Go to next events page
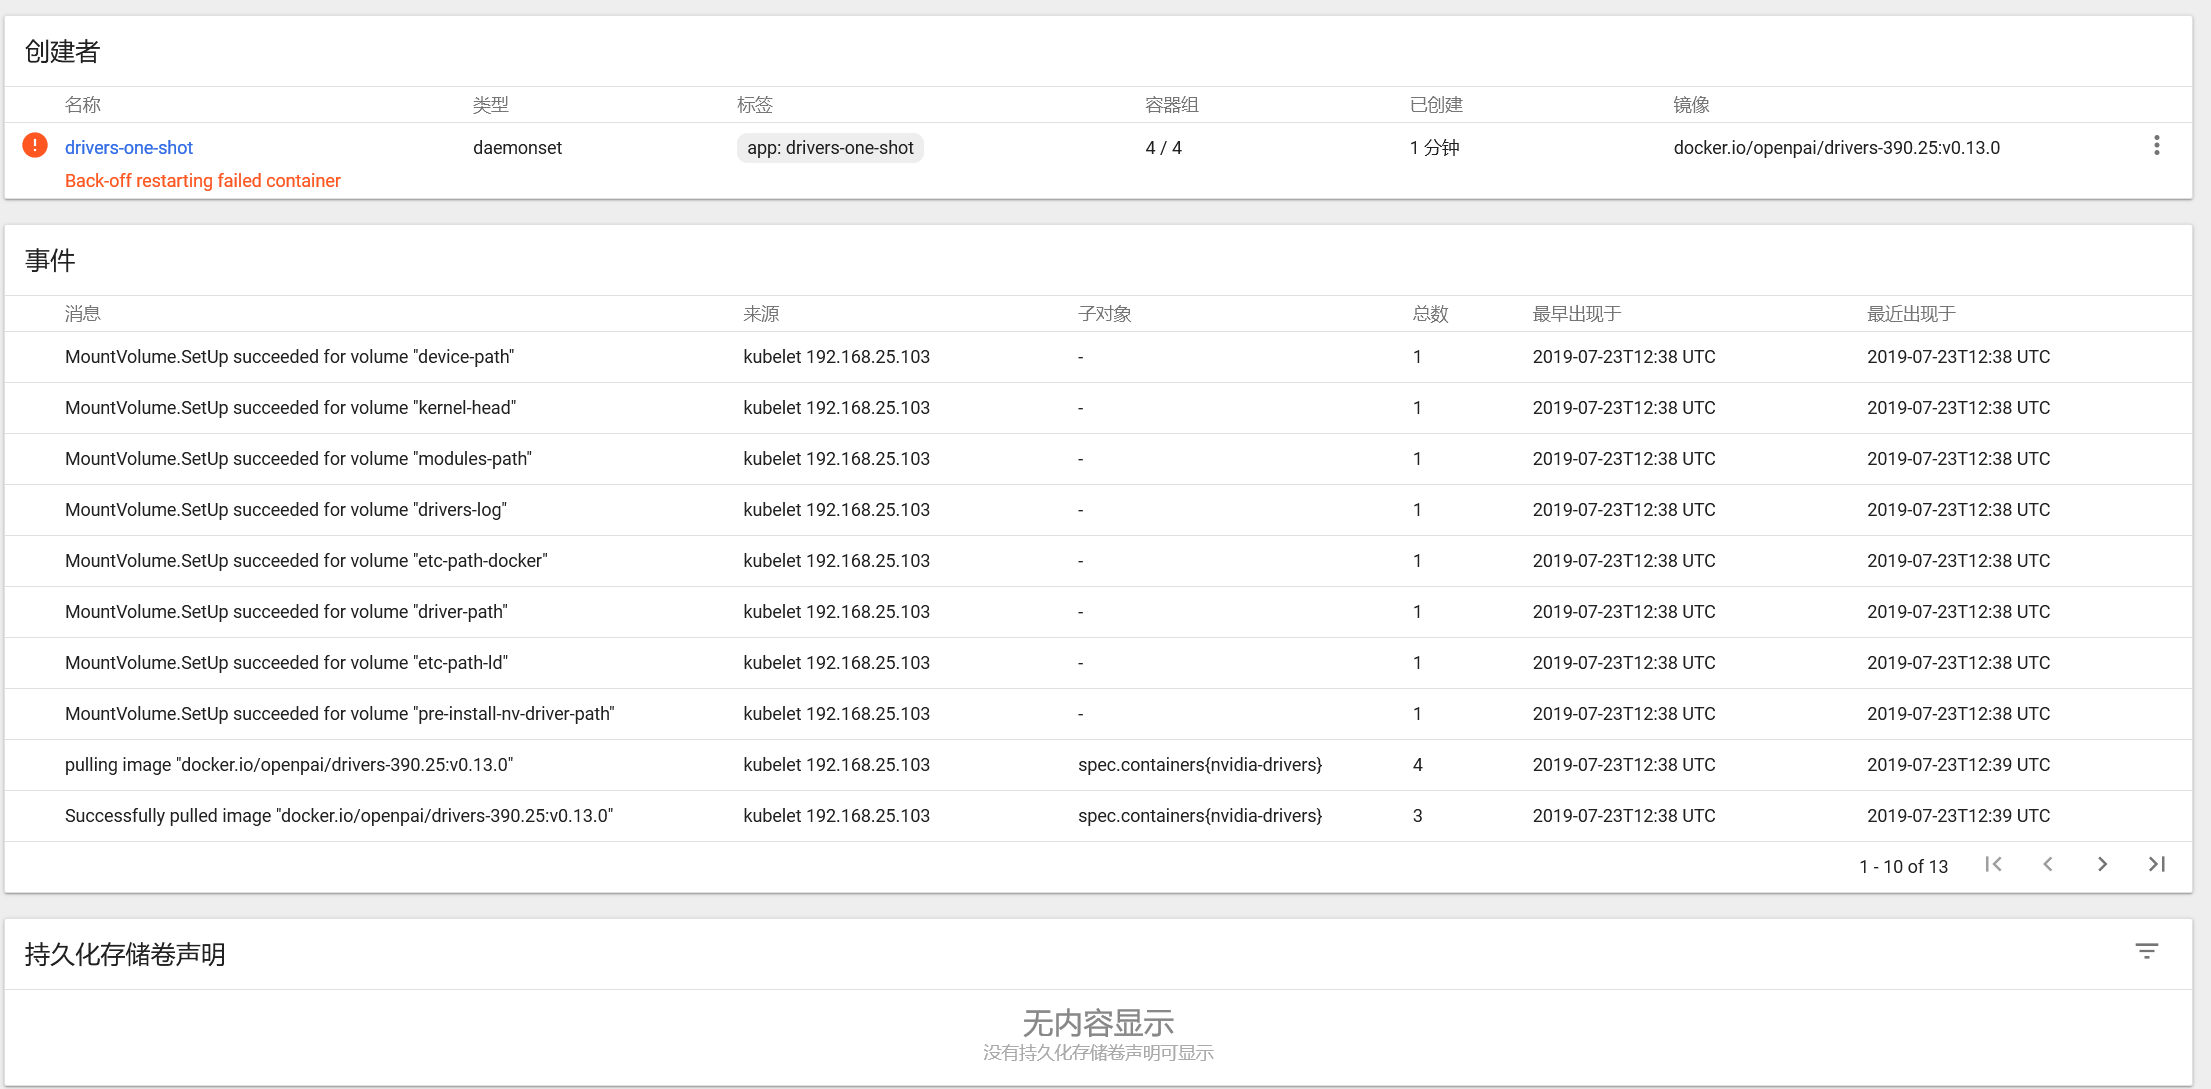This screenshot has width=2211, height=1089. 2102,865
